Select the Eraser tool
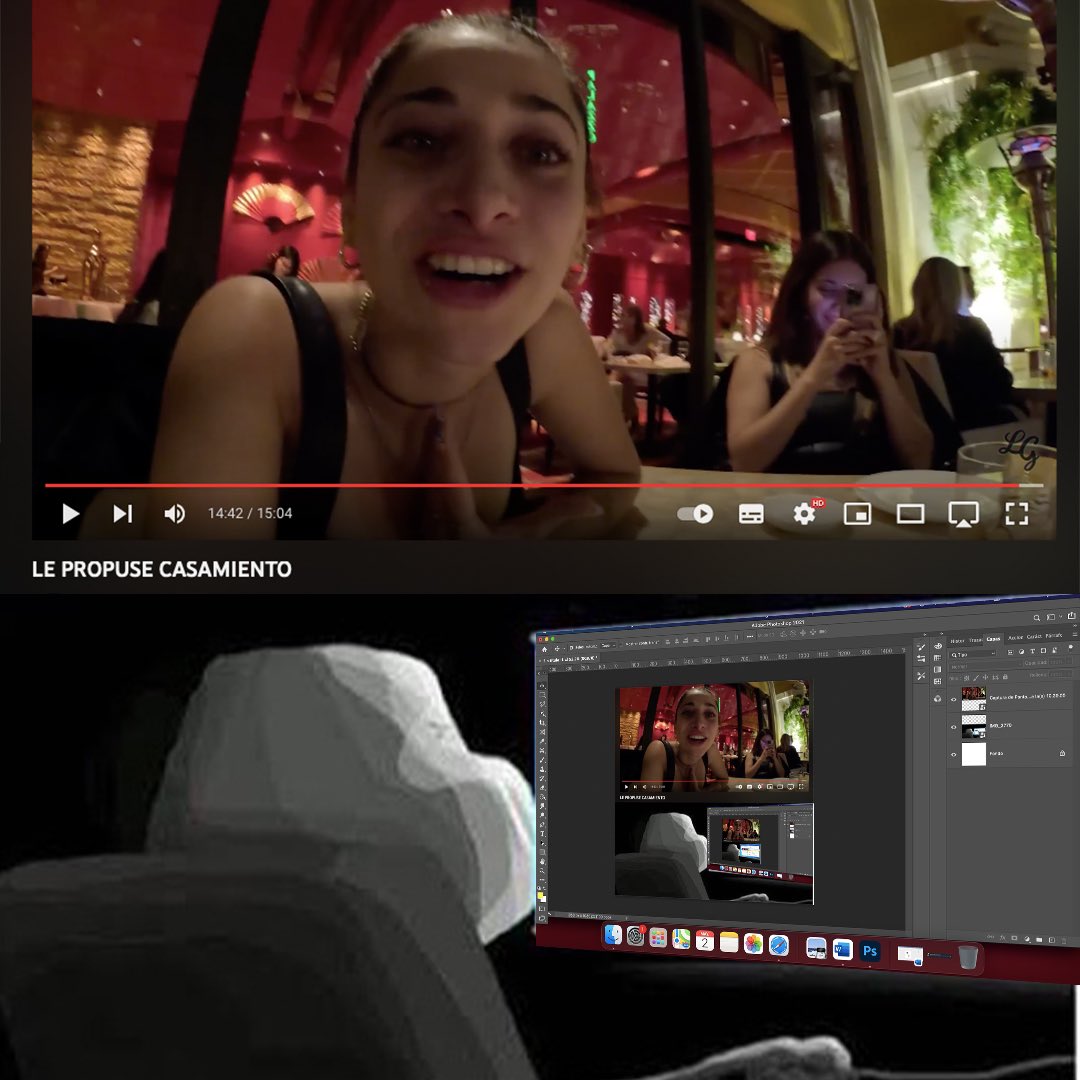1080x1080 pixels. click(x=542, y=788)
